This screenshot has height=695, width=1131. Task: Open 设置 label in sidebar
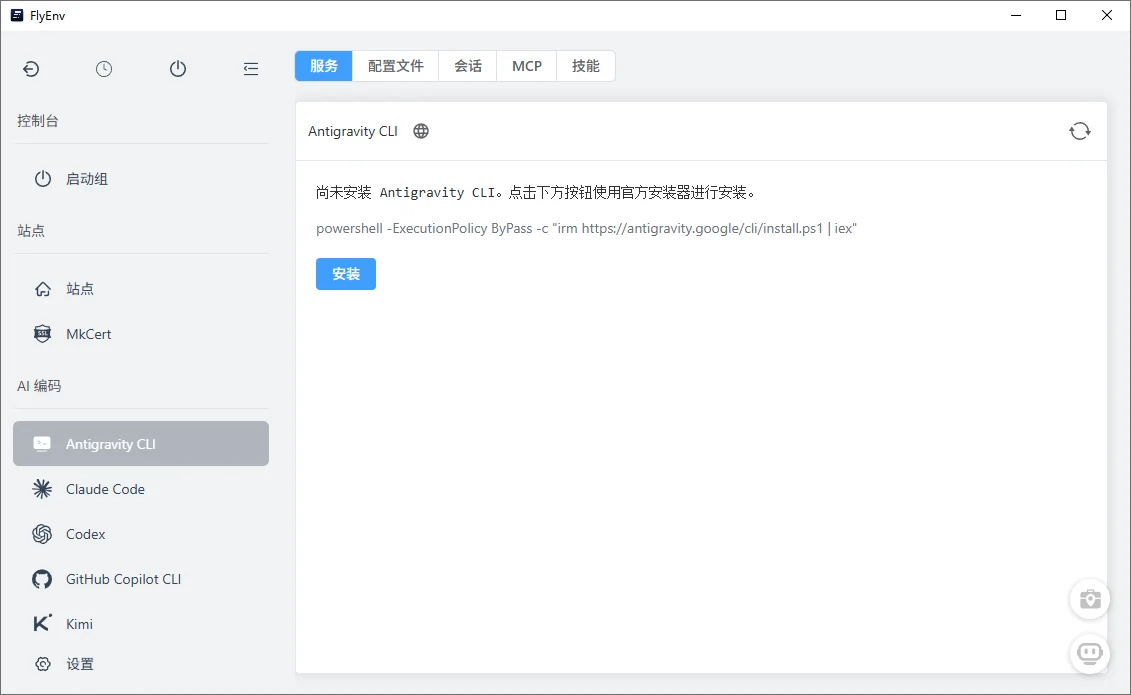[80, 664]
